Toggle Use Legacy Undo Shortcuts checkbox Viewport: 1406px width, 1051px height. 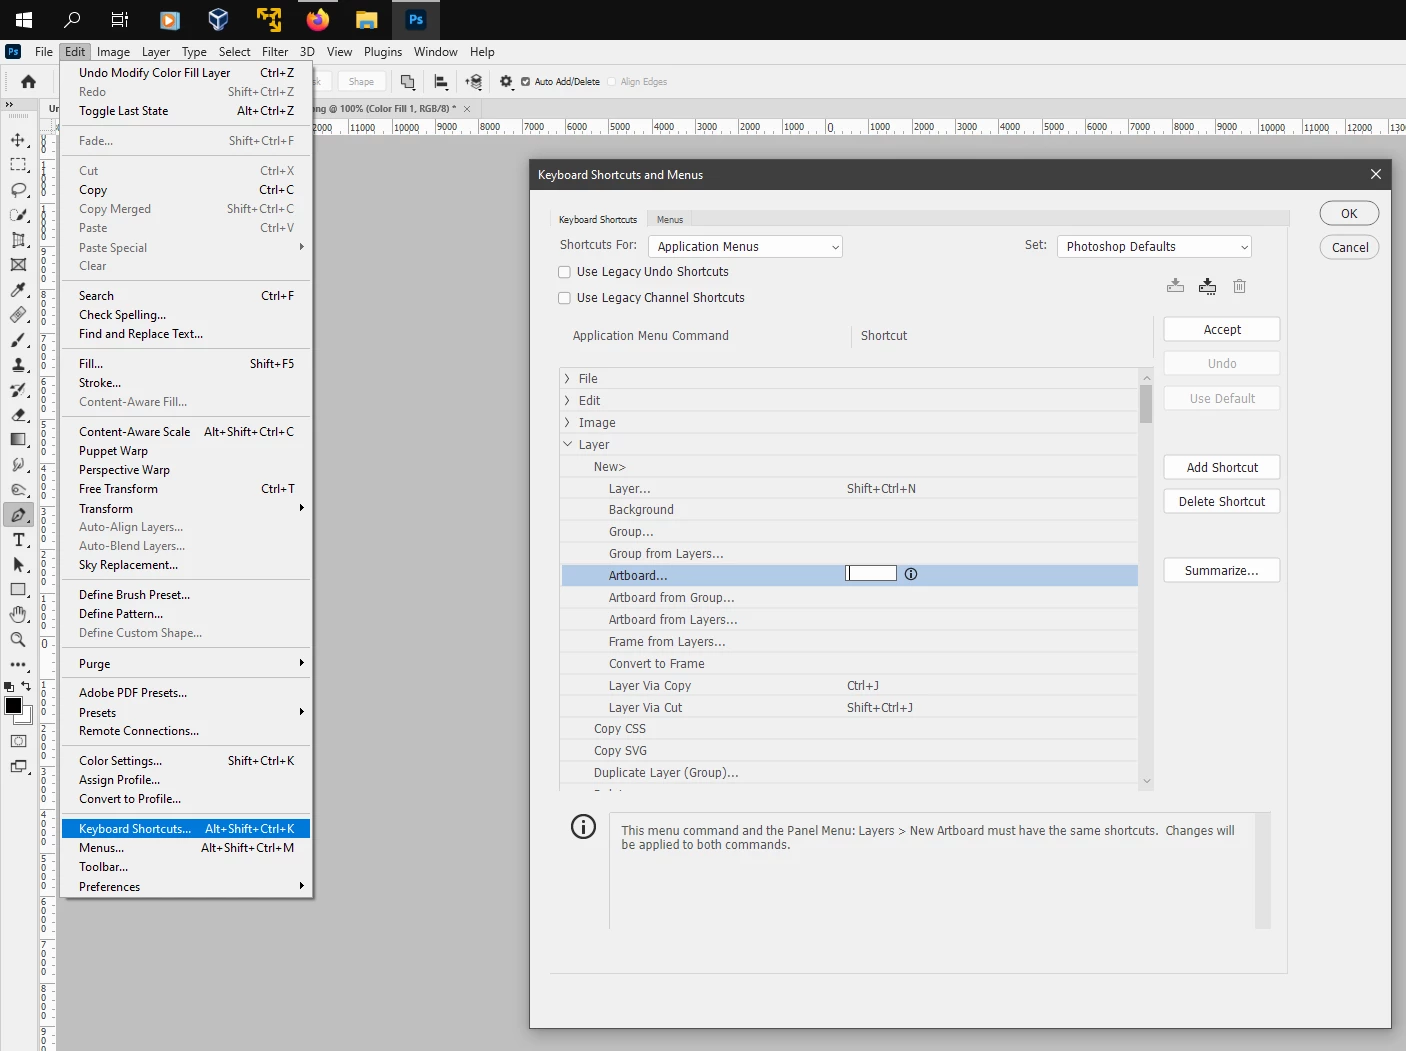click(564, 272)
